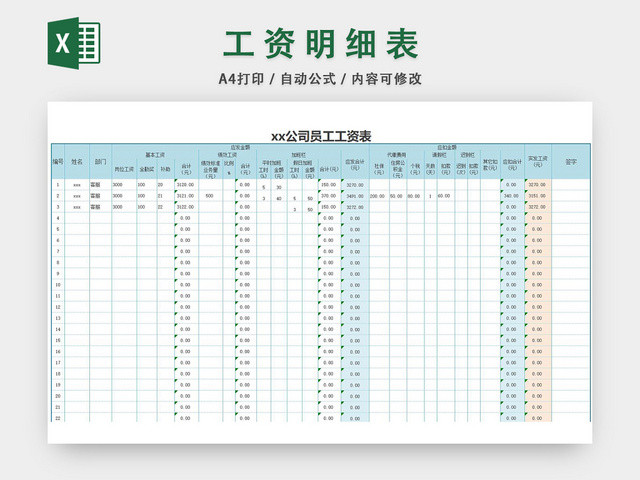Click the 基本工资 group header
640x480 pixels.
[155, 155]
